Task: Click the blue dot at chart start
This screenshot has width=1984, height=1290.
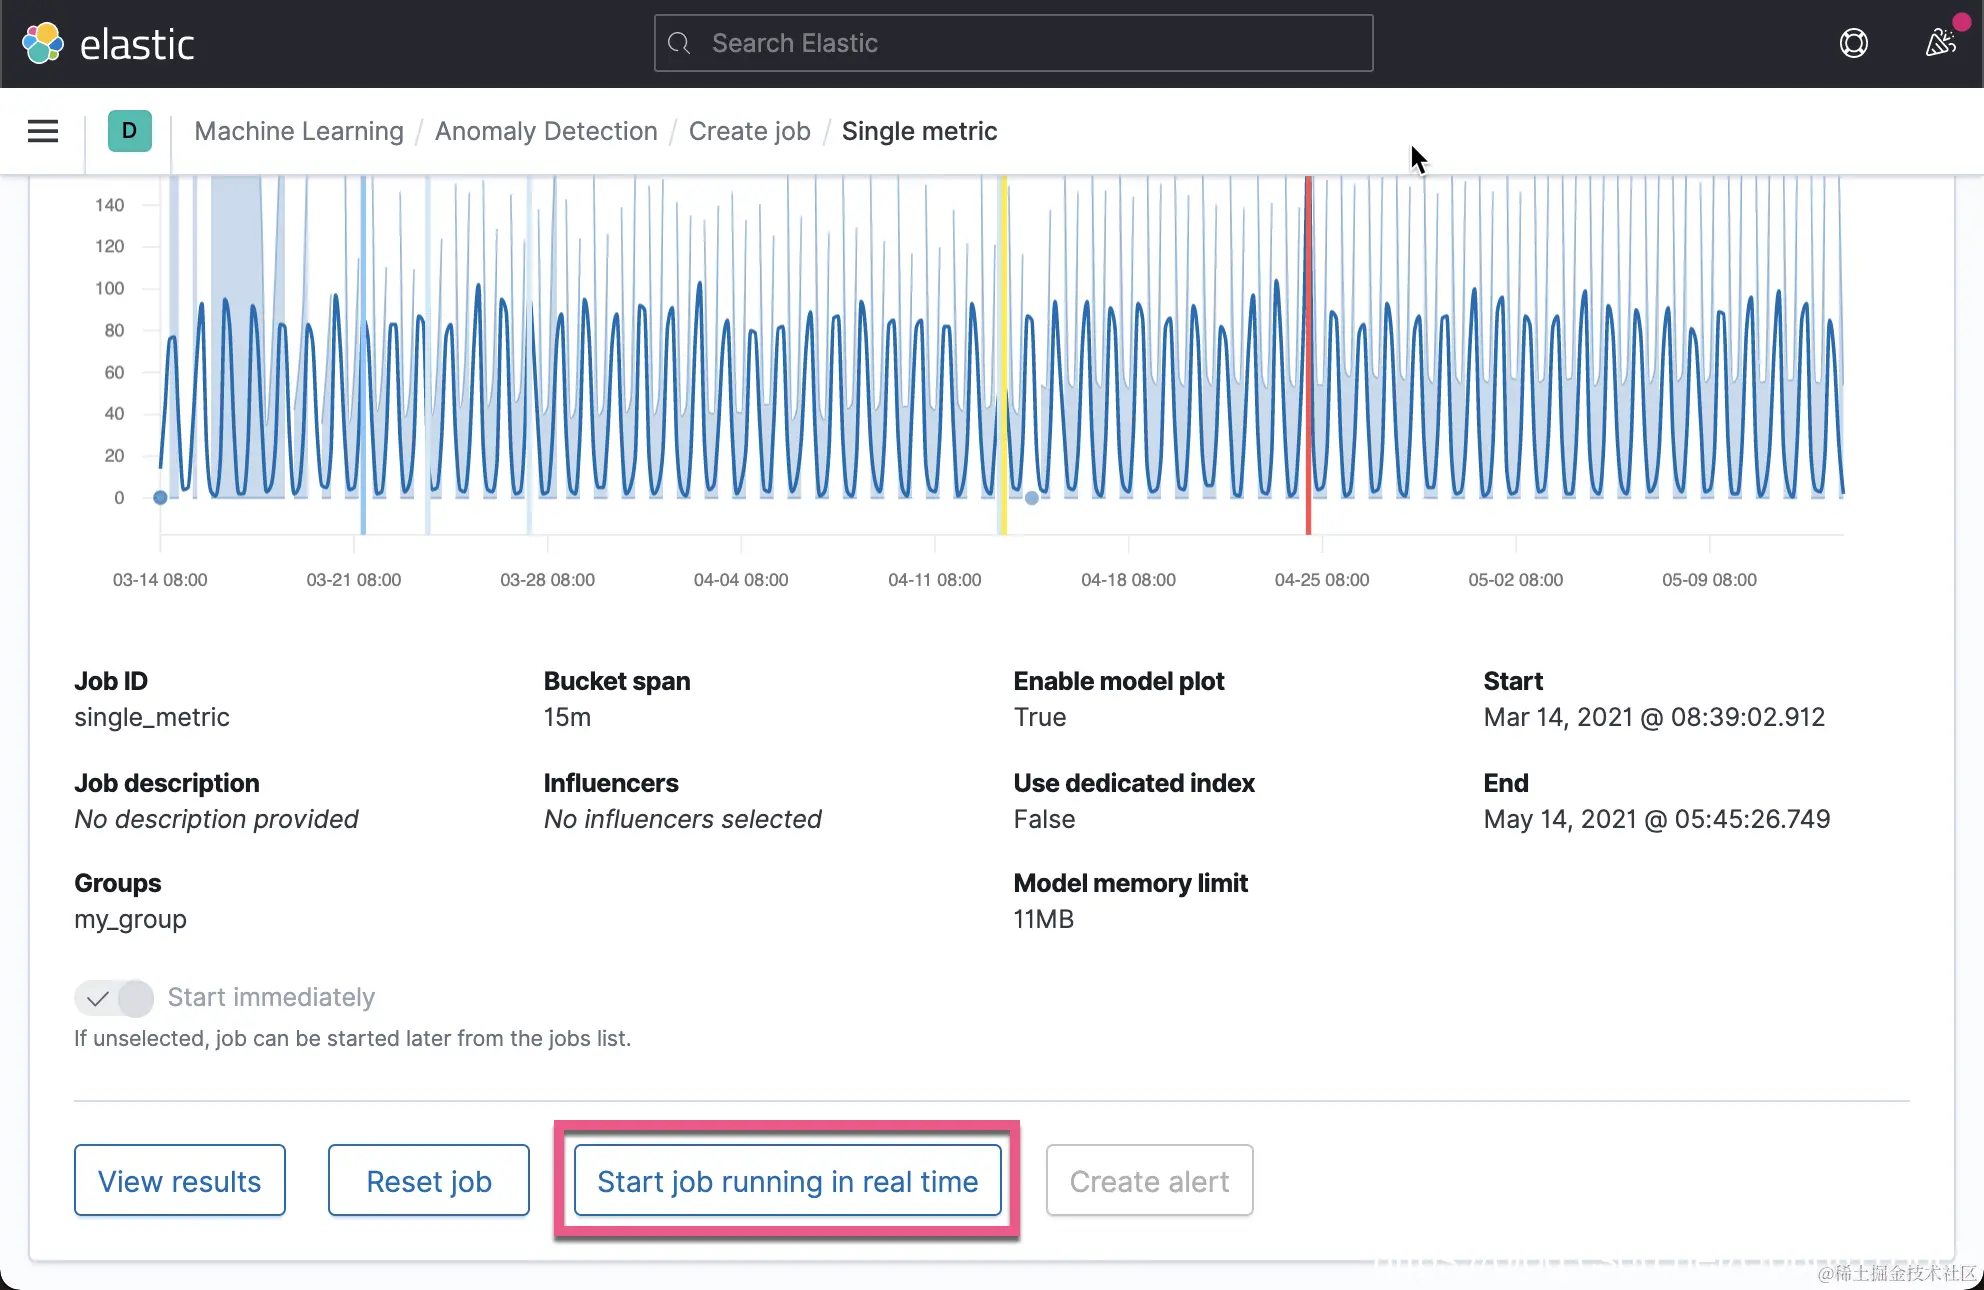Action: (x=160, y=497)
